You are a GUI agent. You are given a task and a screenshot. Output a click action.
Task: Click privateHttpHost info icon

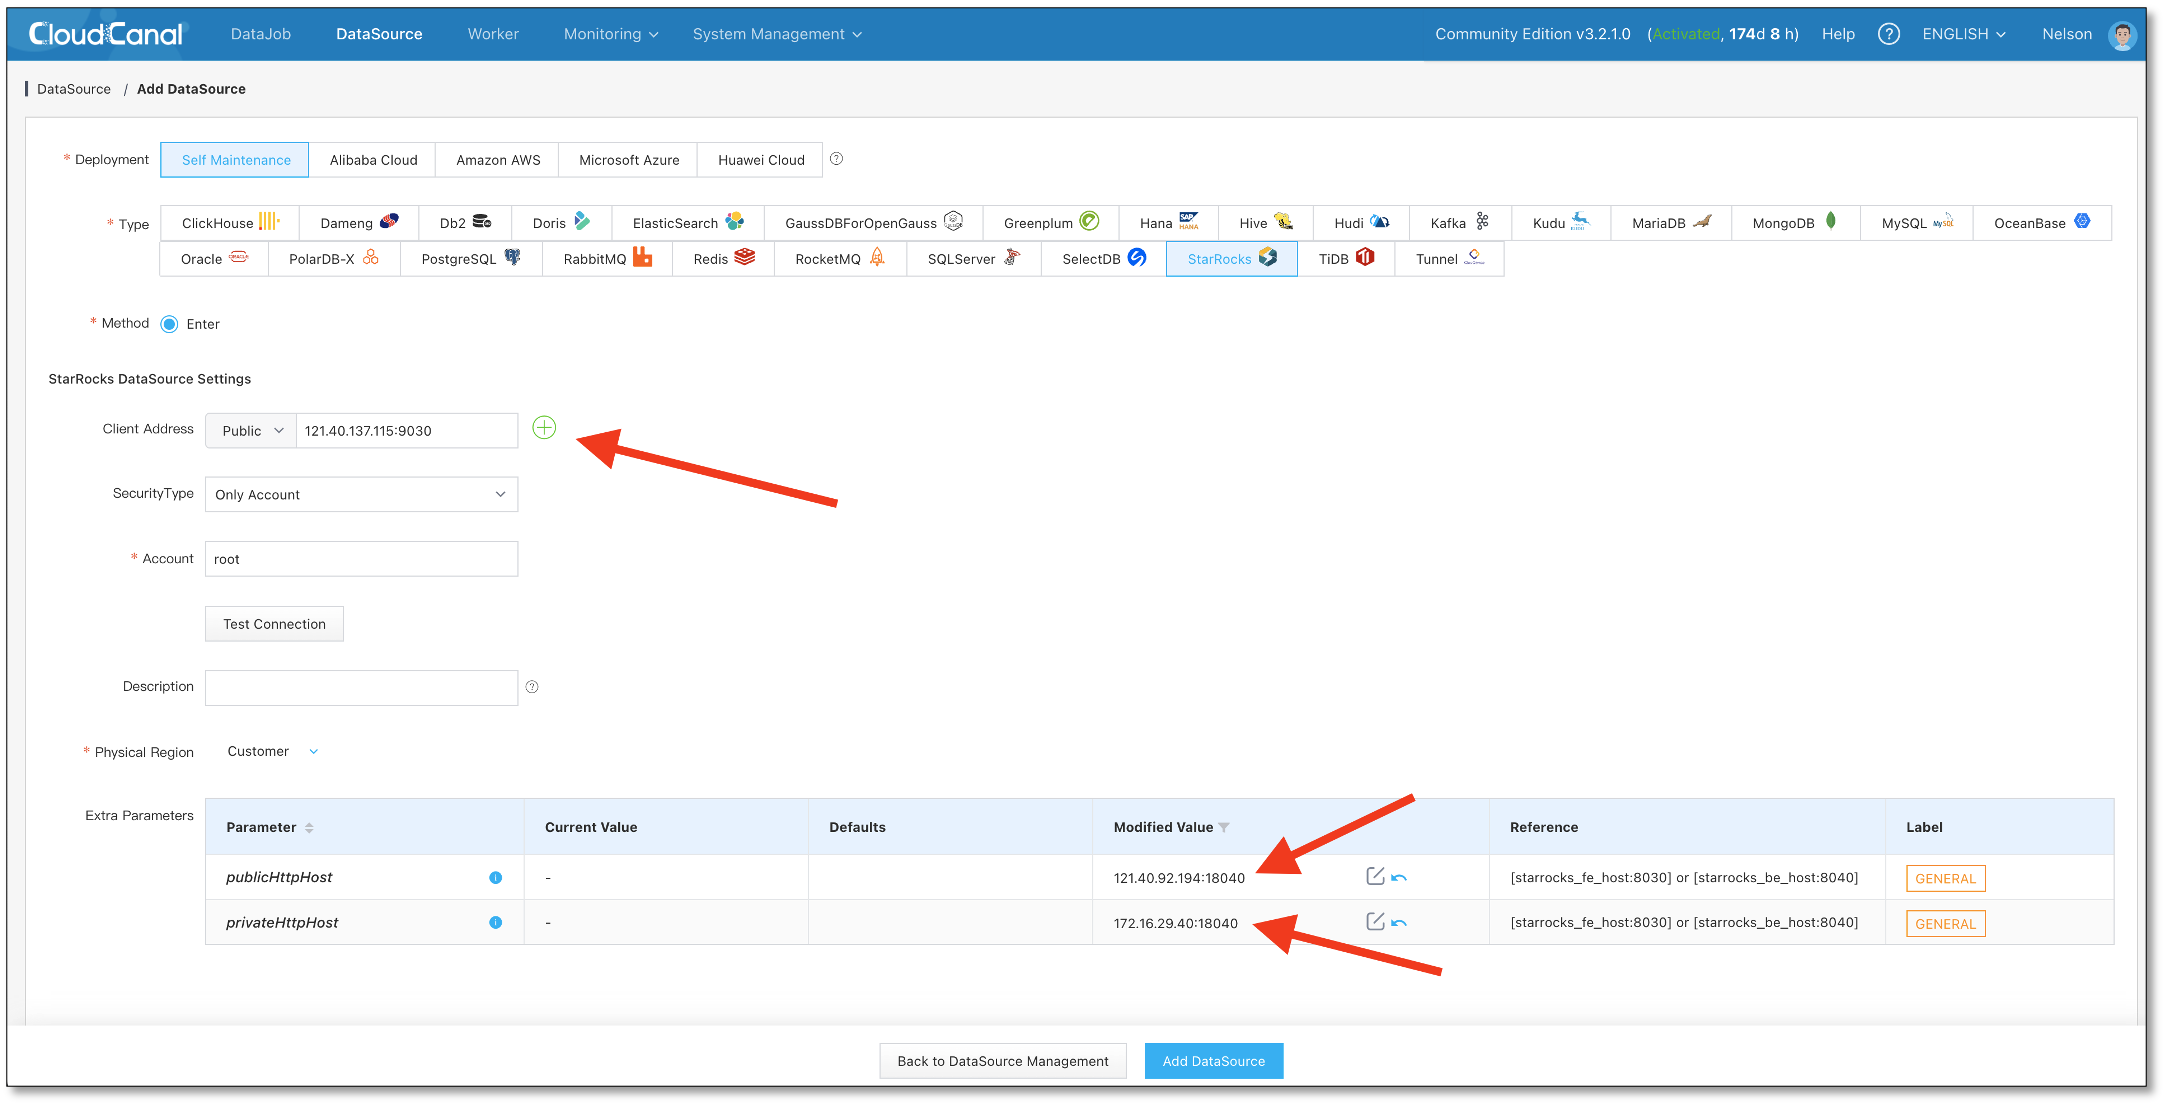pyautogui.click(x=495, y=923)
